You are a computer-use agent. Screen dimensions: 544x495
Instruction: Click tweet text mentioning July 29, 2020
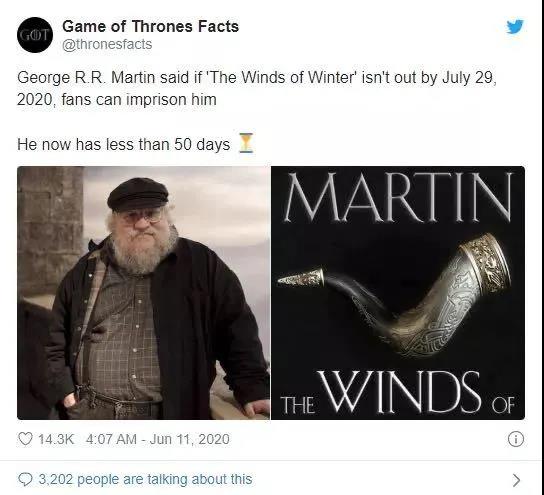tap(257, 88)
